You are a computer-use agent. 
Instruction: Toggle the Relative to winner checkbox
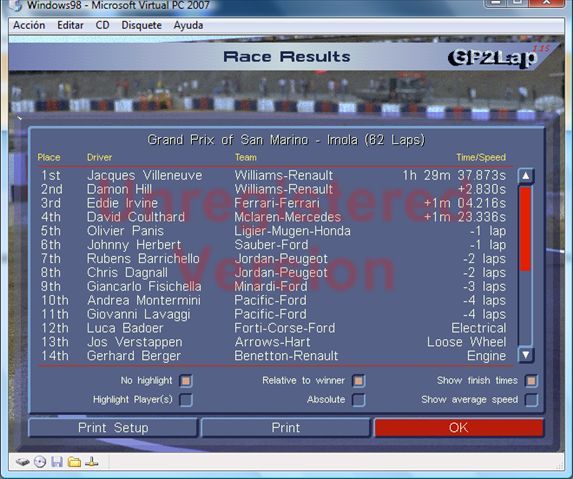pyautogui.click(x=358, y=381)
